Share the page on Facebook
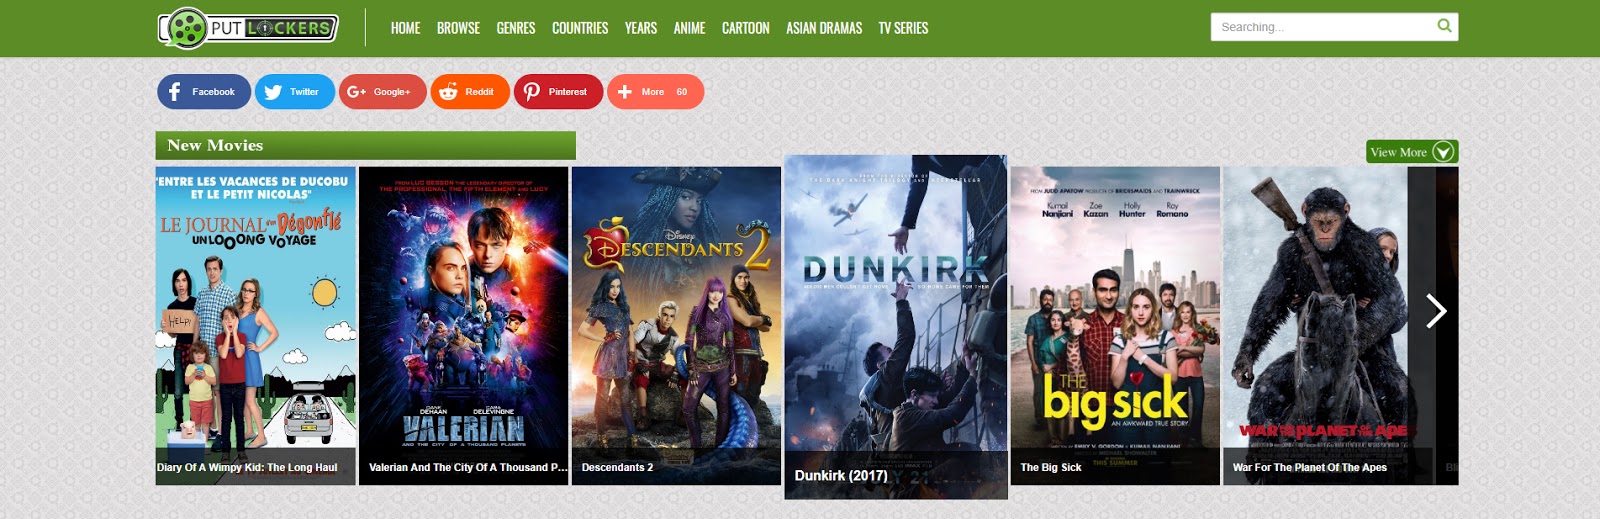 (x=204, y=91)
